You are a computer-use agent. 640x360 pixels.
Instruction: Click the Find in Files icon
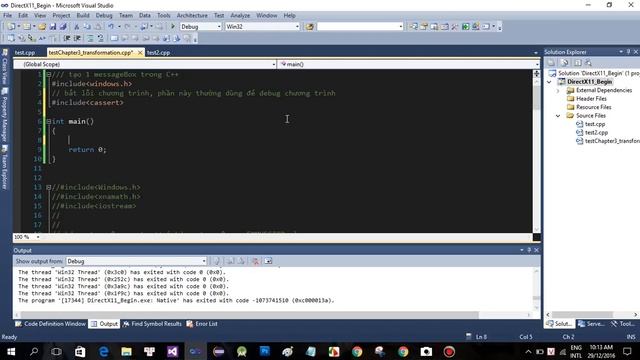tap(309, 27)
